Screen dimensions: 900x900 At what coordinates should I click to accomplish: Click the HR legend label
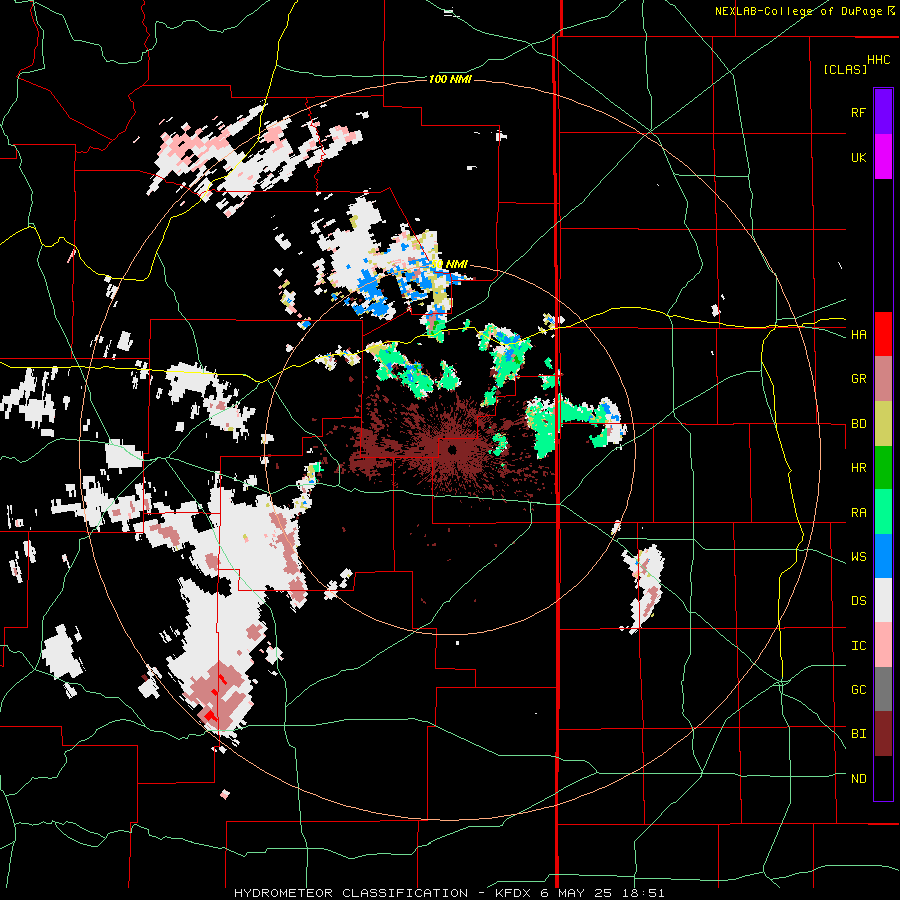858,468
